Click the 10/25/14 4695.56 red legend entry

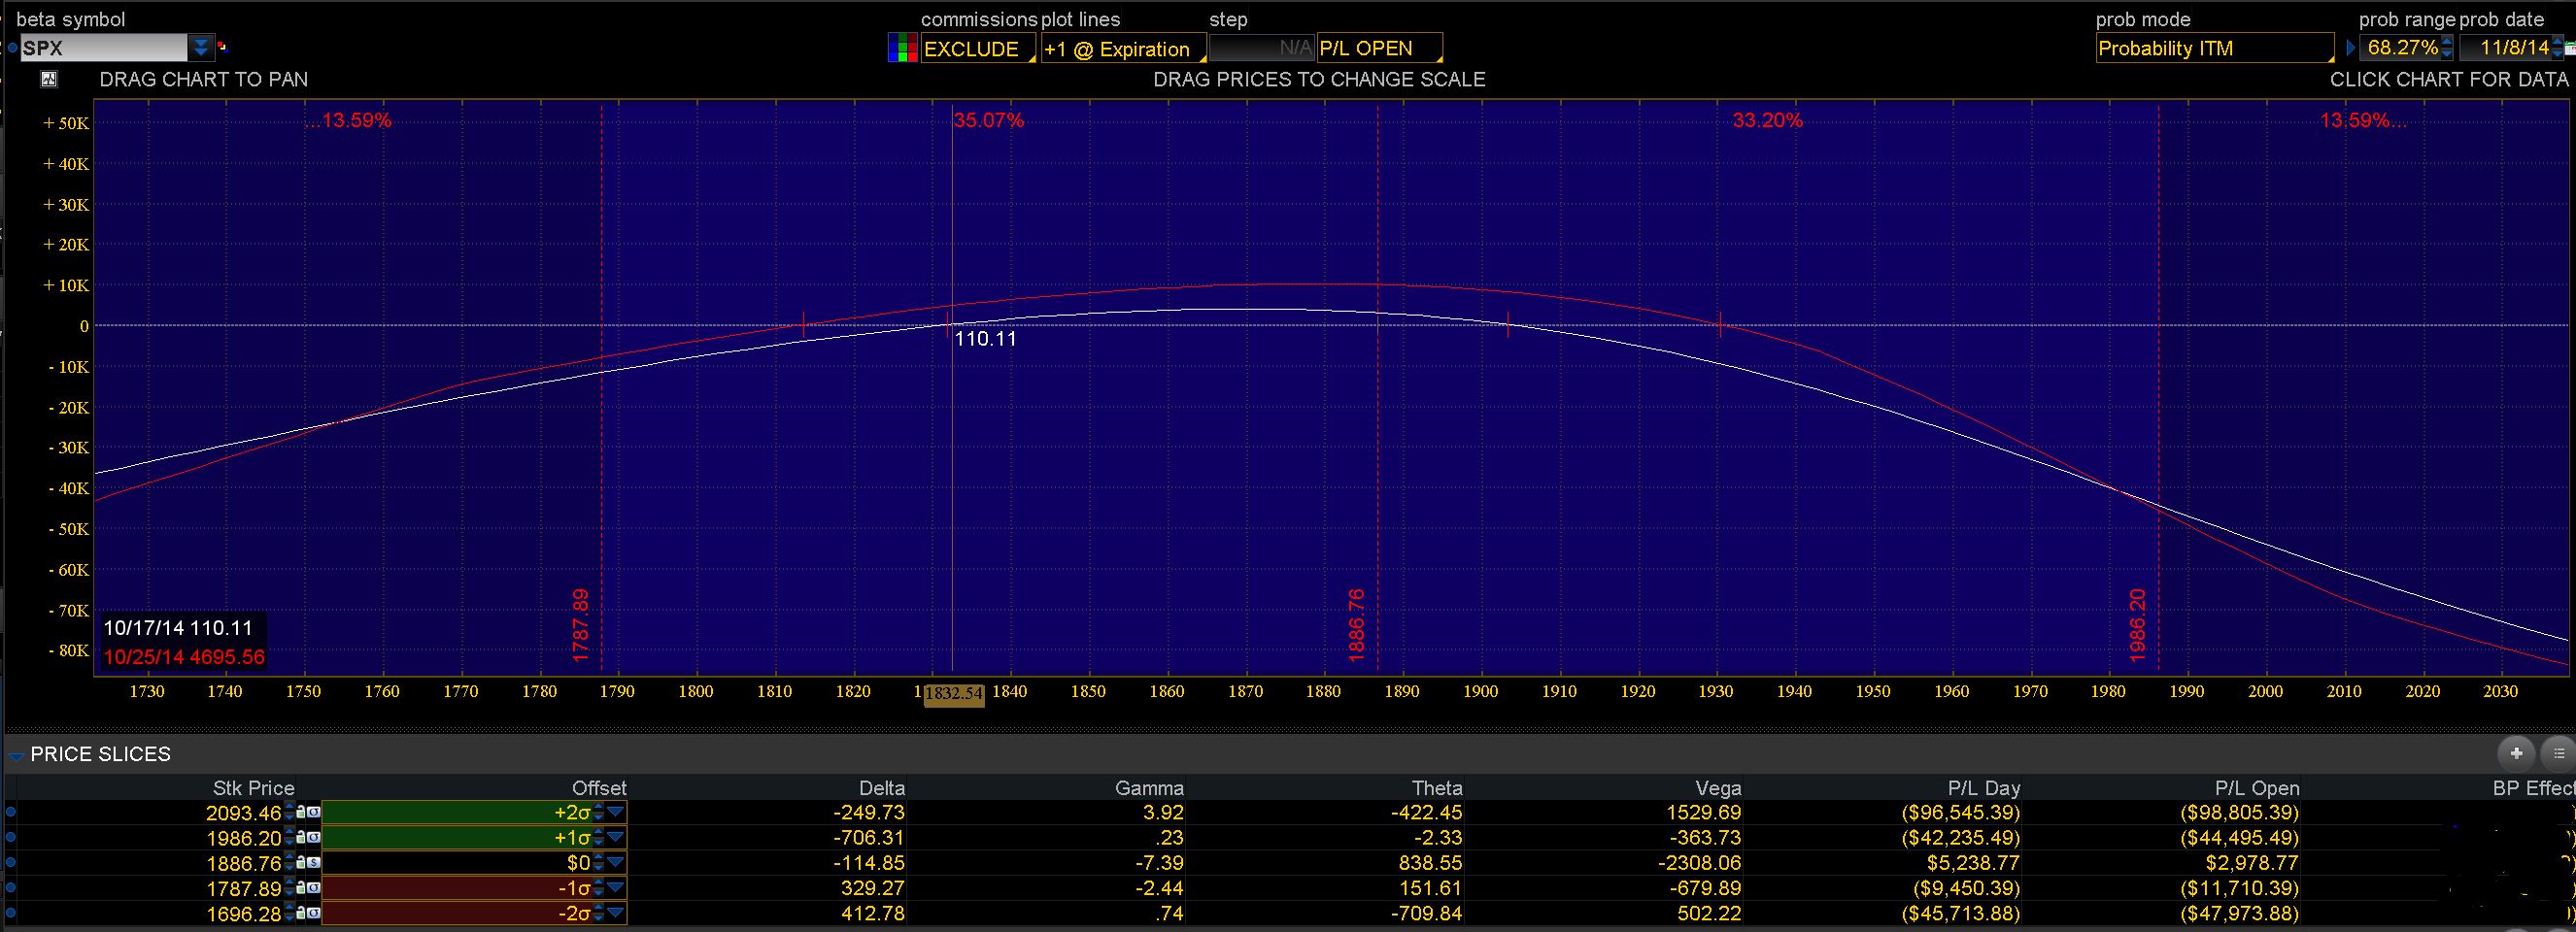pos(184,657)
